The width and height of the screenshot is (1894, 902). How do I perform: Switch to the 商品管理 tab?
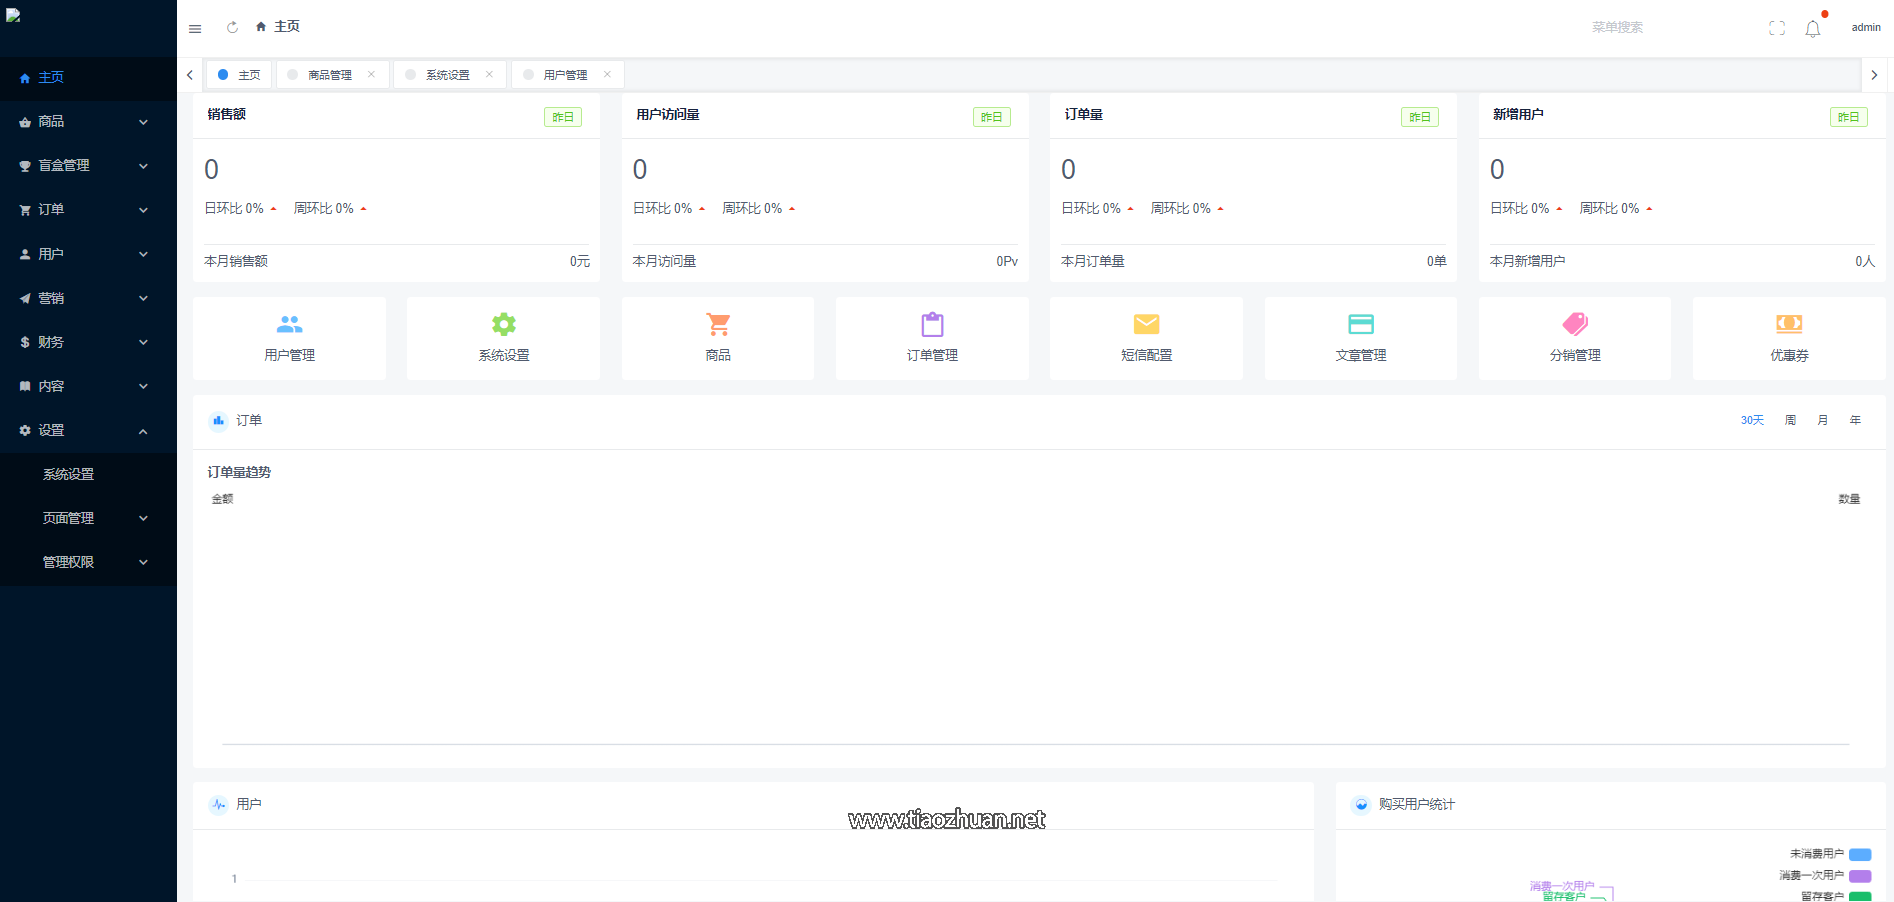(329, 75)
